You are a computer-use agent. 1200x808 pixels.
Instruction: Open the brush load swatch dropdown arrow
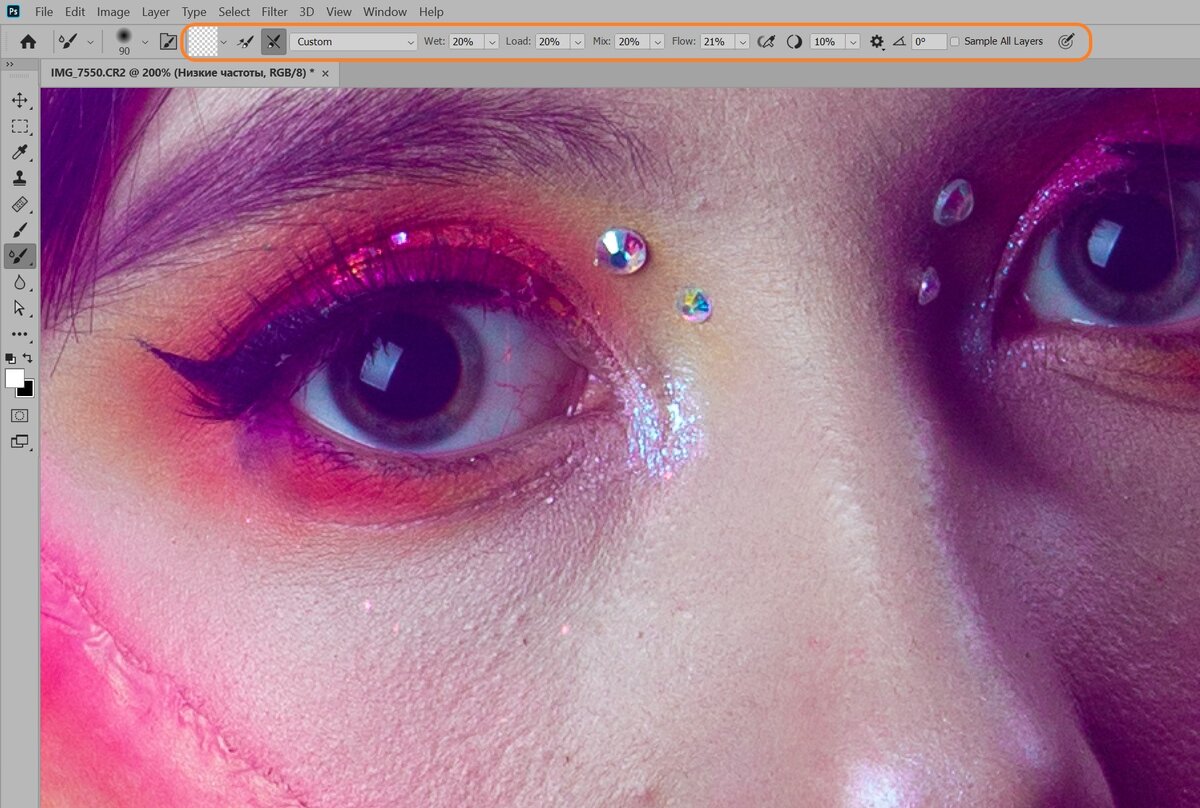click(224, 42)
